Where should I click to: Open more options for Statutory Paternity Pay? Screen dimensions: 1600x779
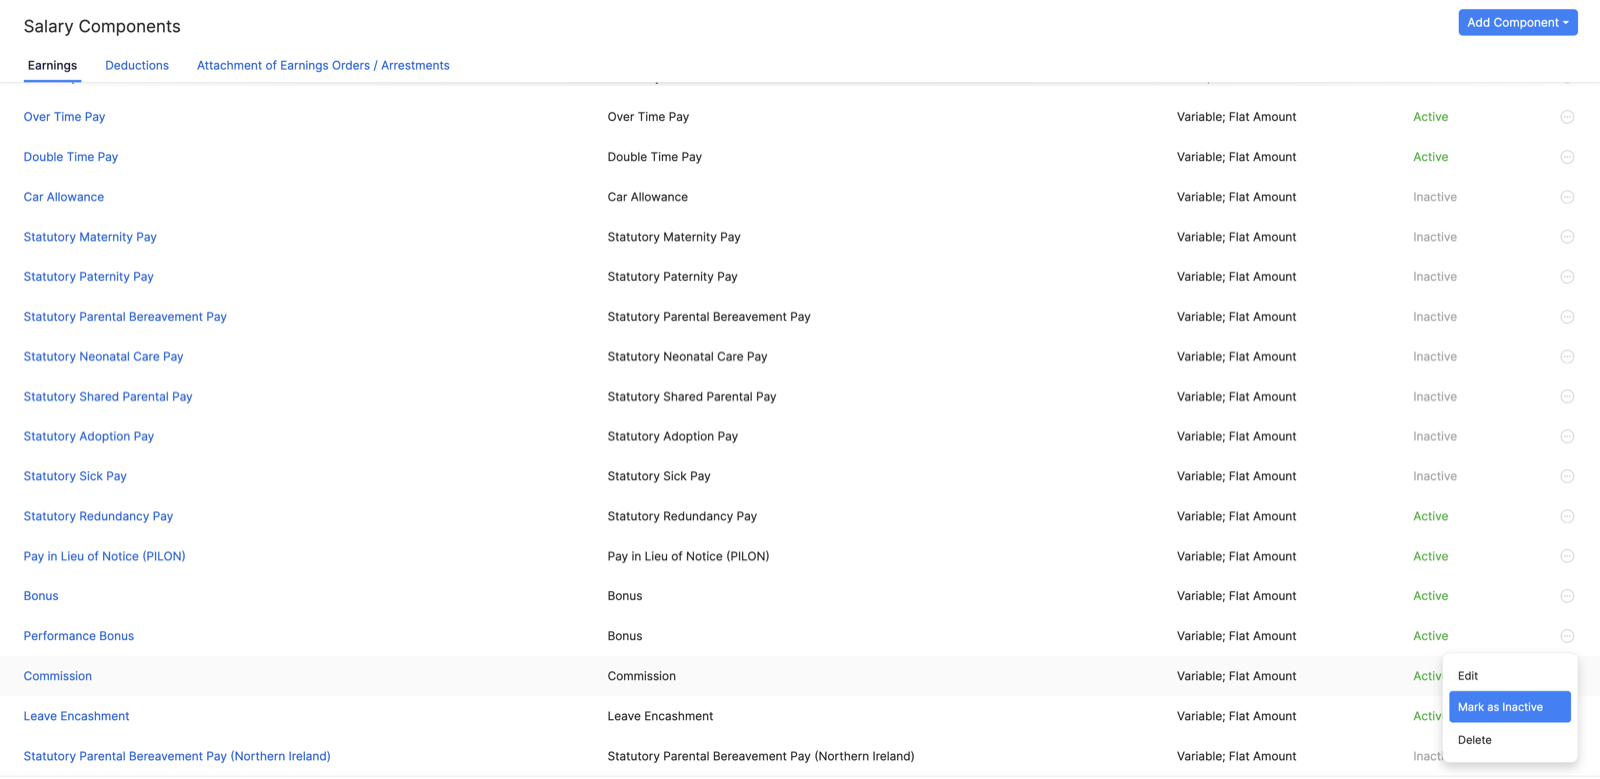[x=1567, y=277]
